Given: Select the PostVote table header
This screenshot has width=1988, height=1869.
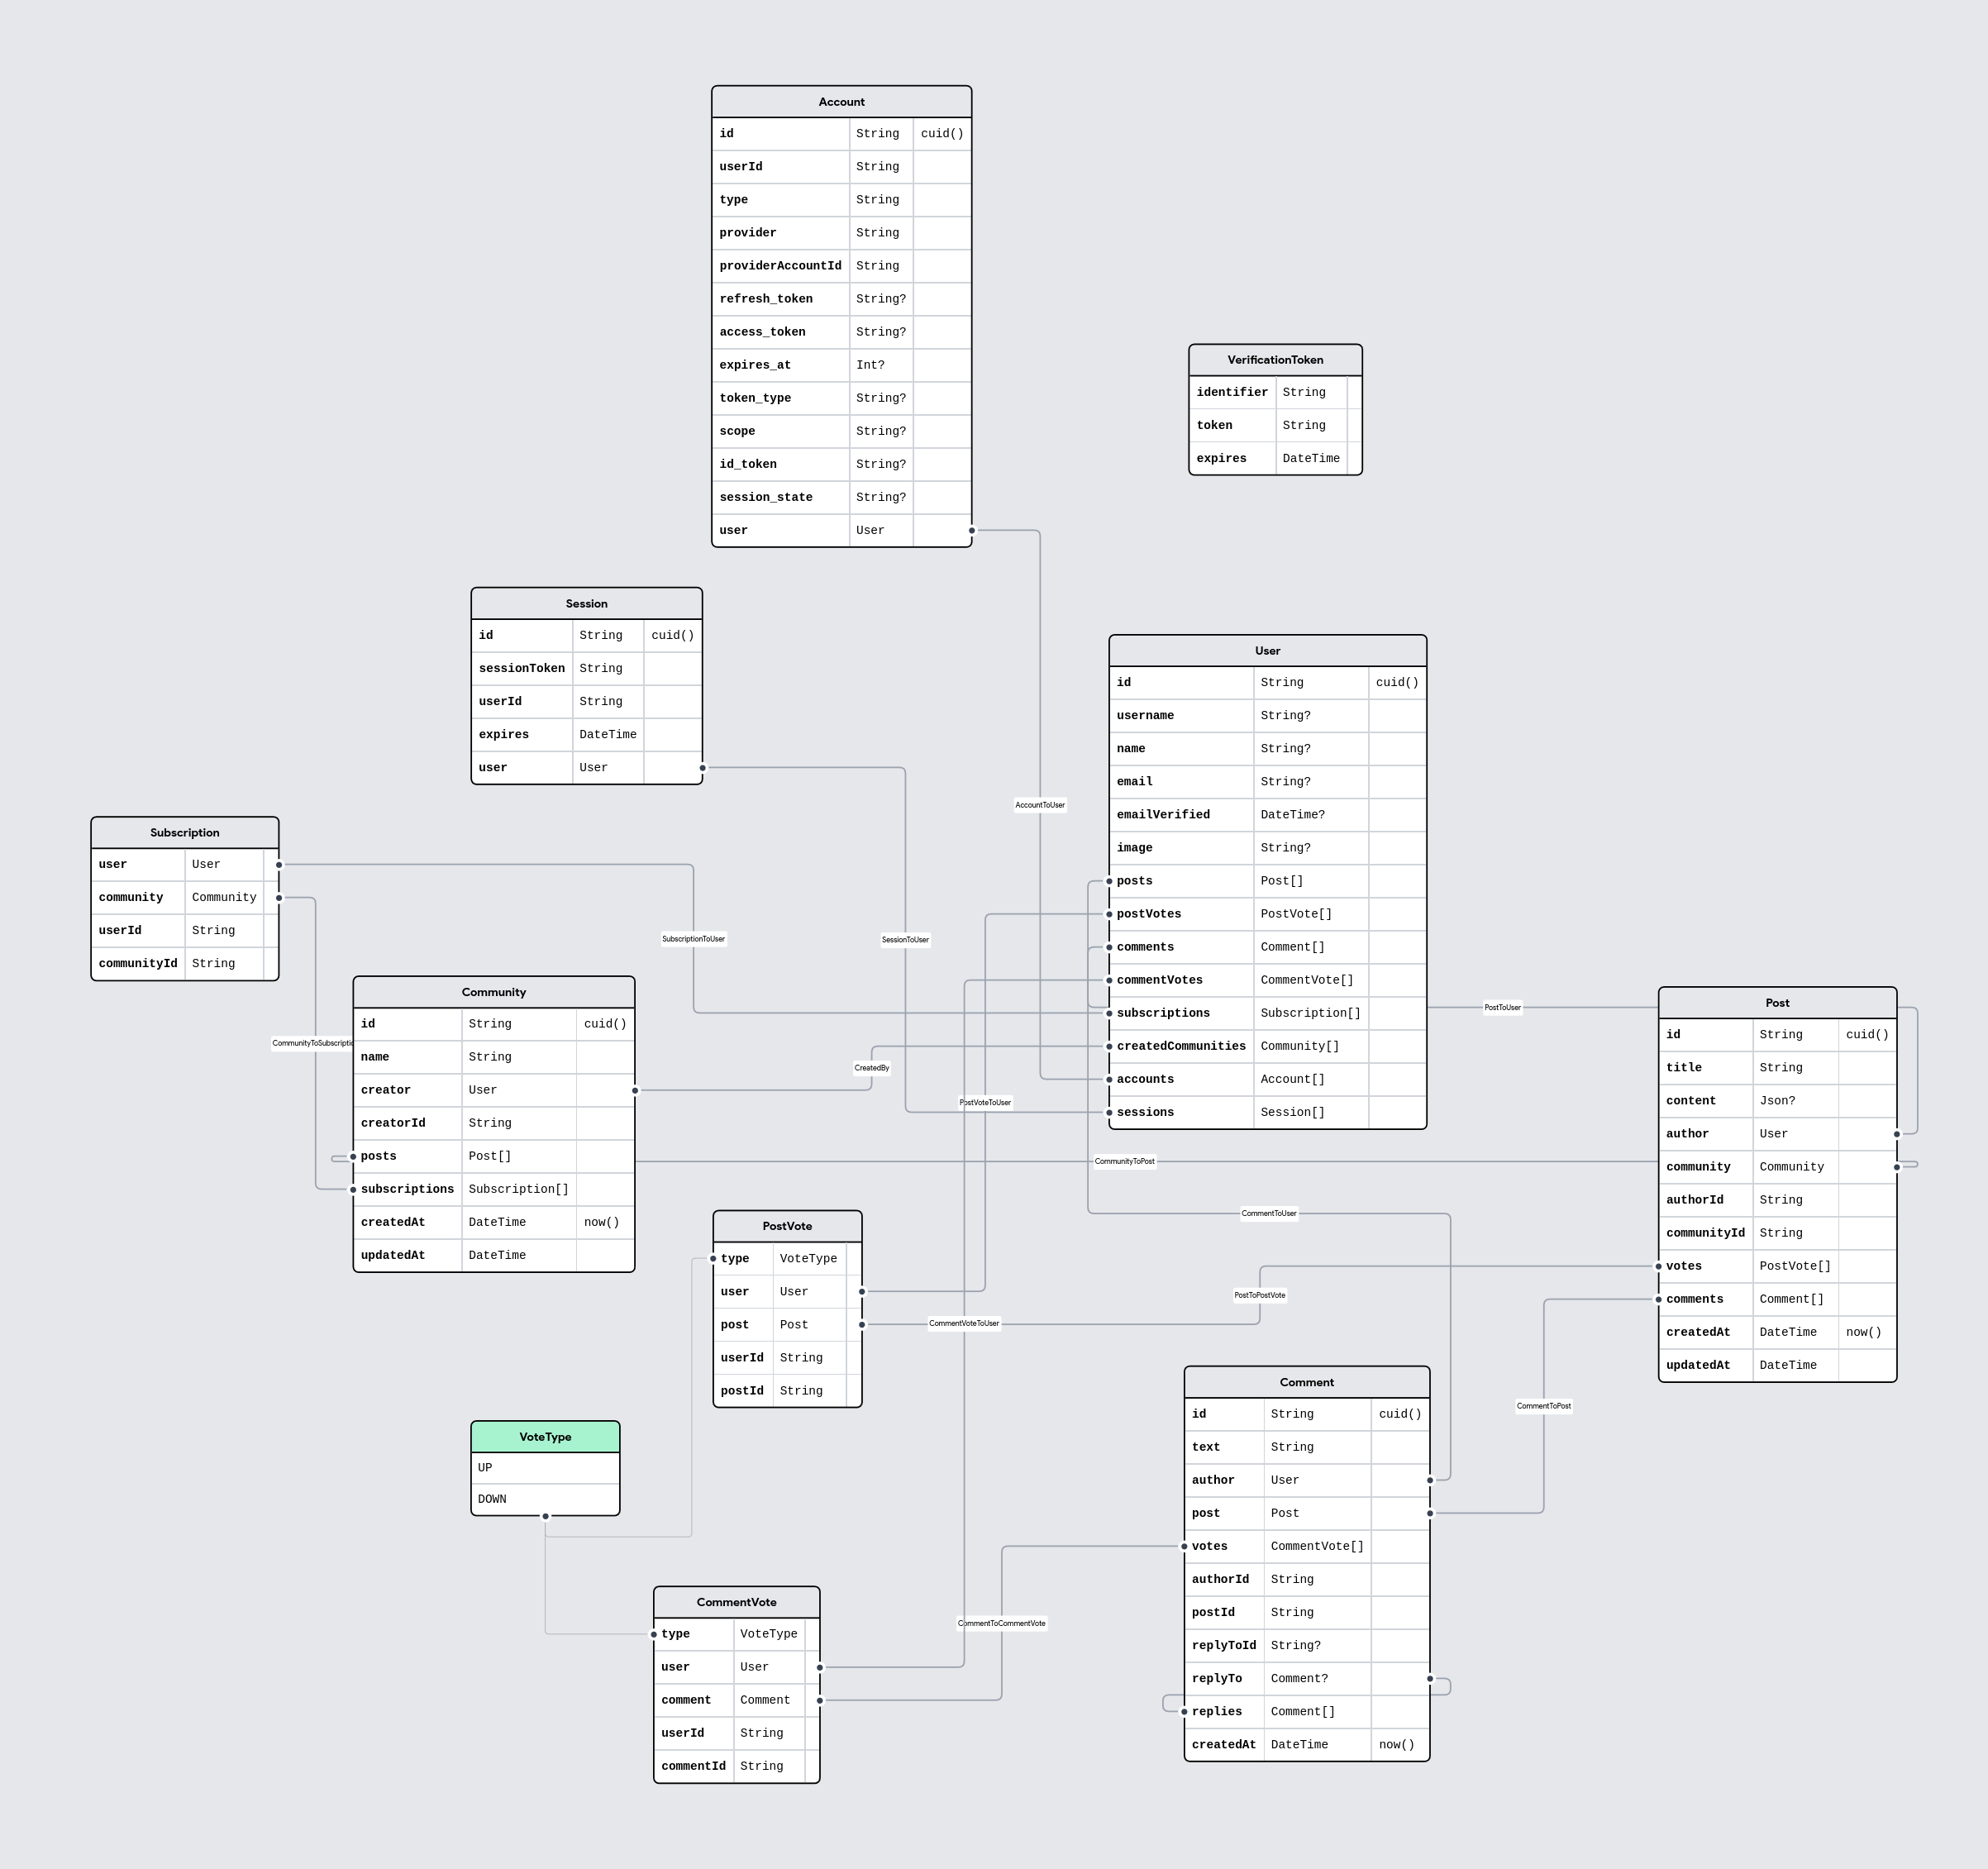Looking at the screenshot, I should coord(787,1226).
